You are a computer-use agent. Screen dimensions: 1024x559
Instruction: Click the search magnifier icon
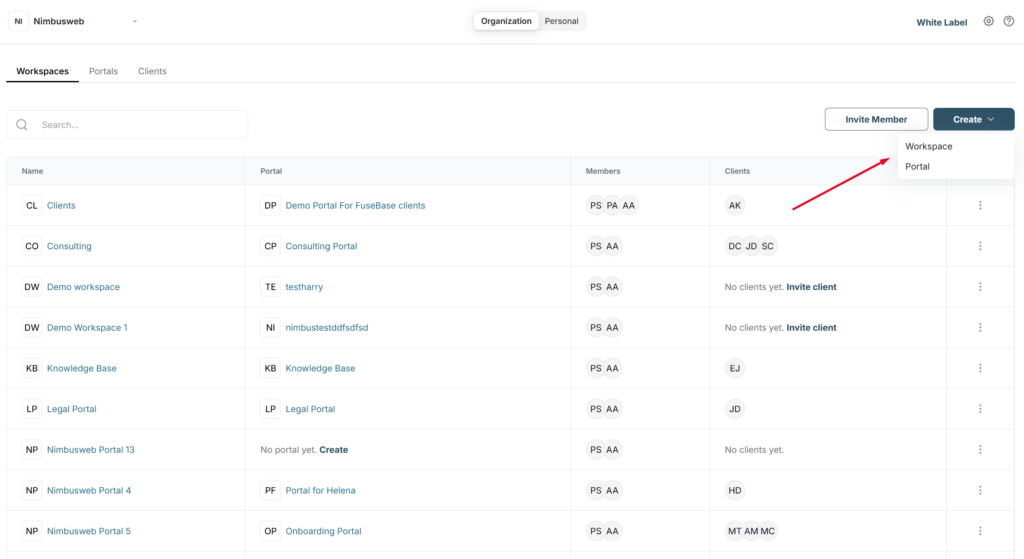pos(22,125)
